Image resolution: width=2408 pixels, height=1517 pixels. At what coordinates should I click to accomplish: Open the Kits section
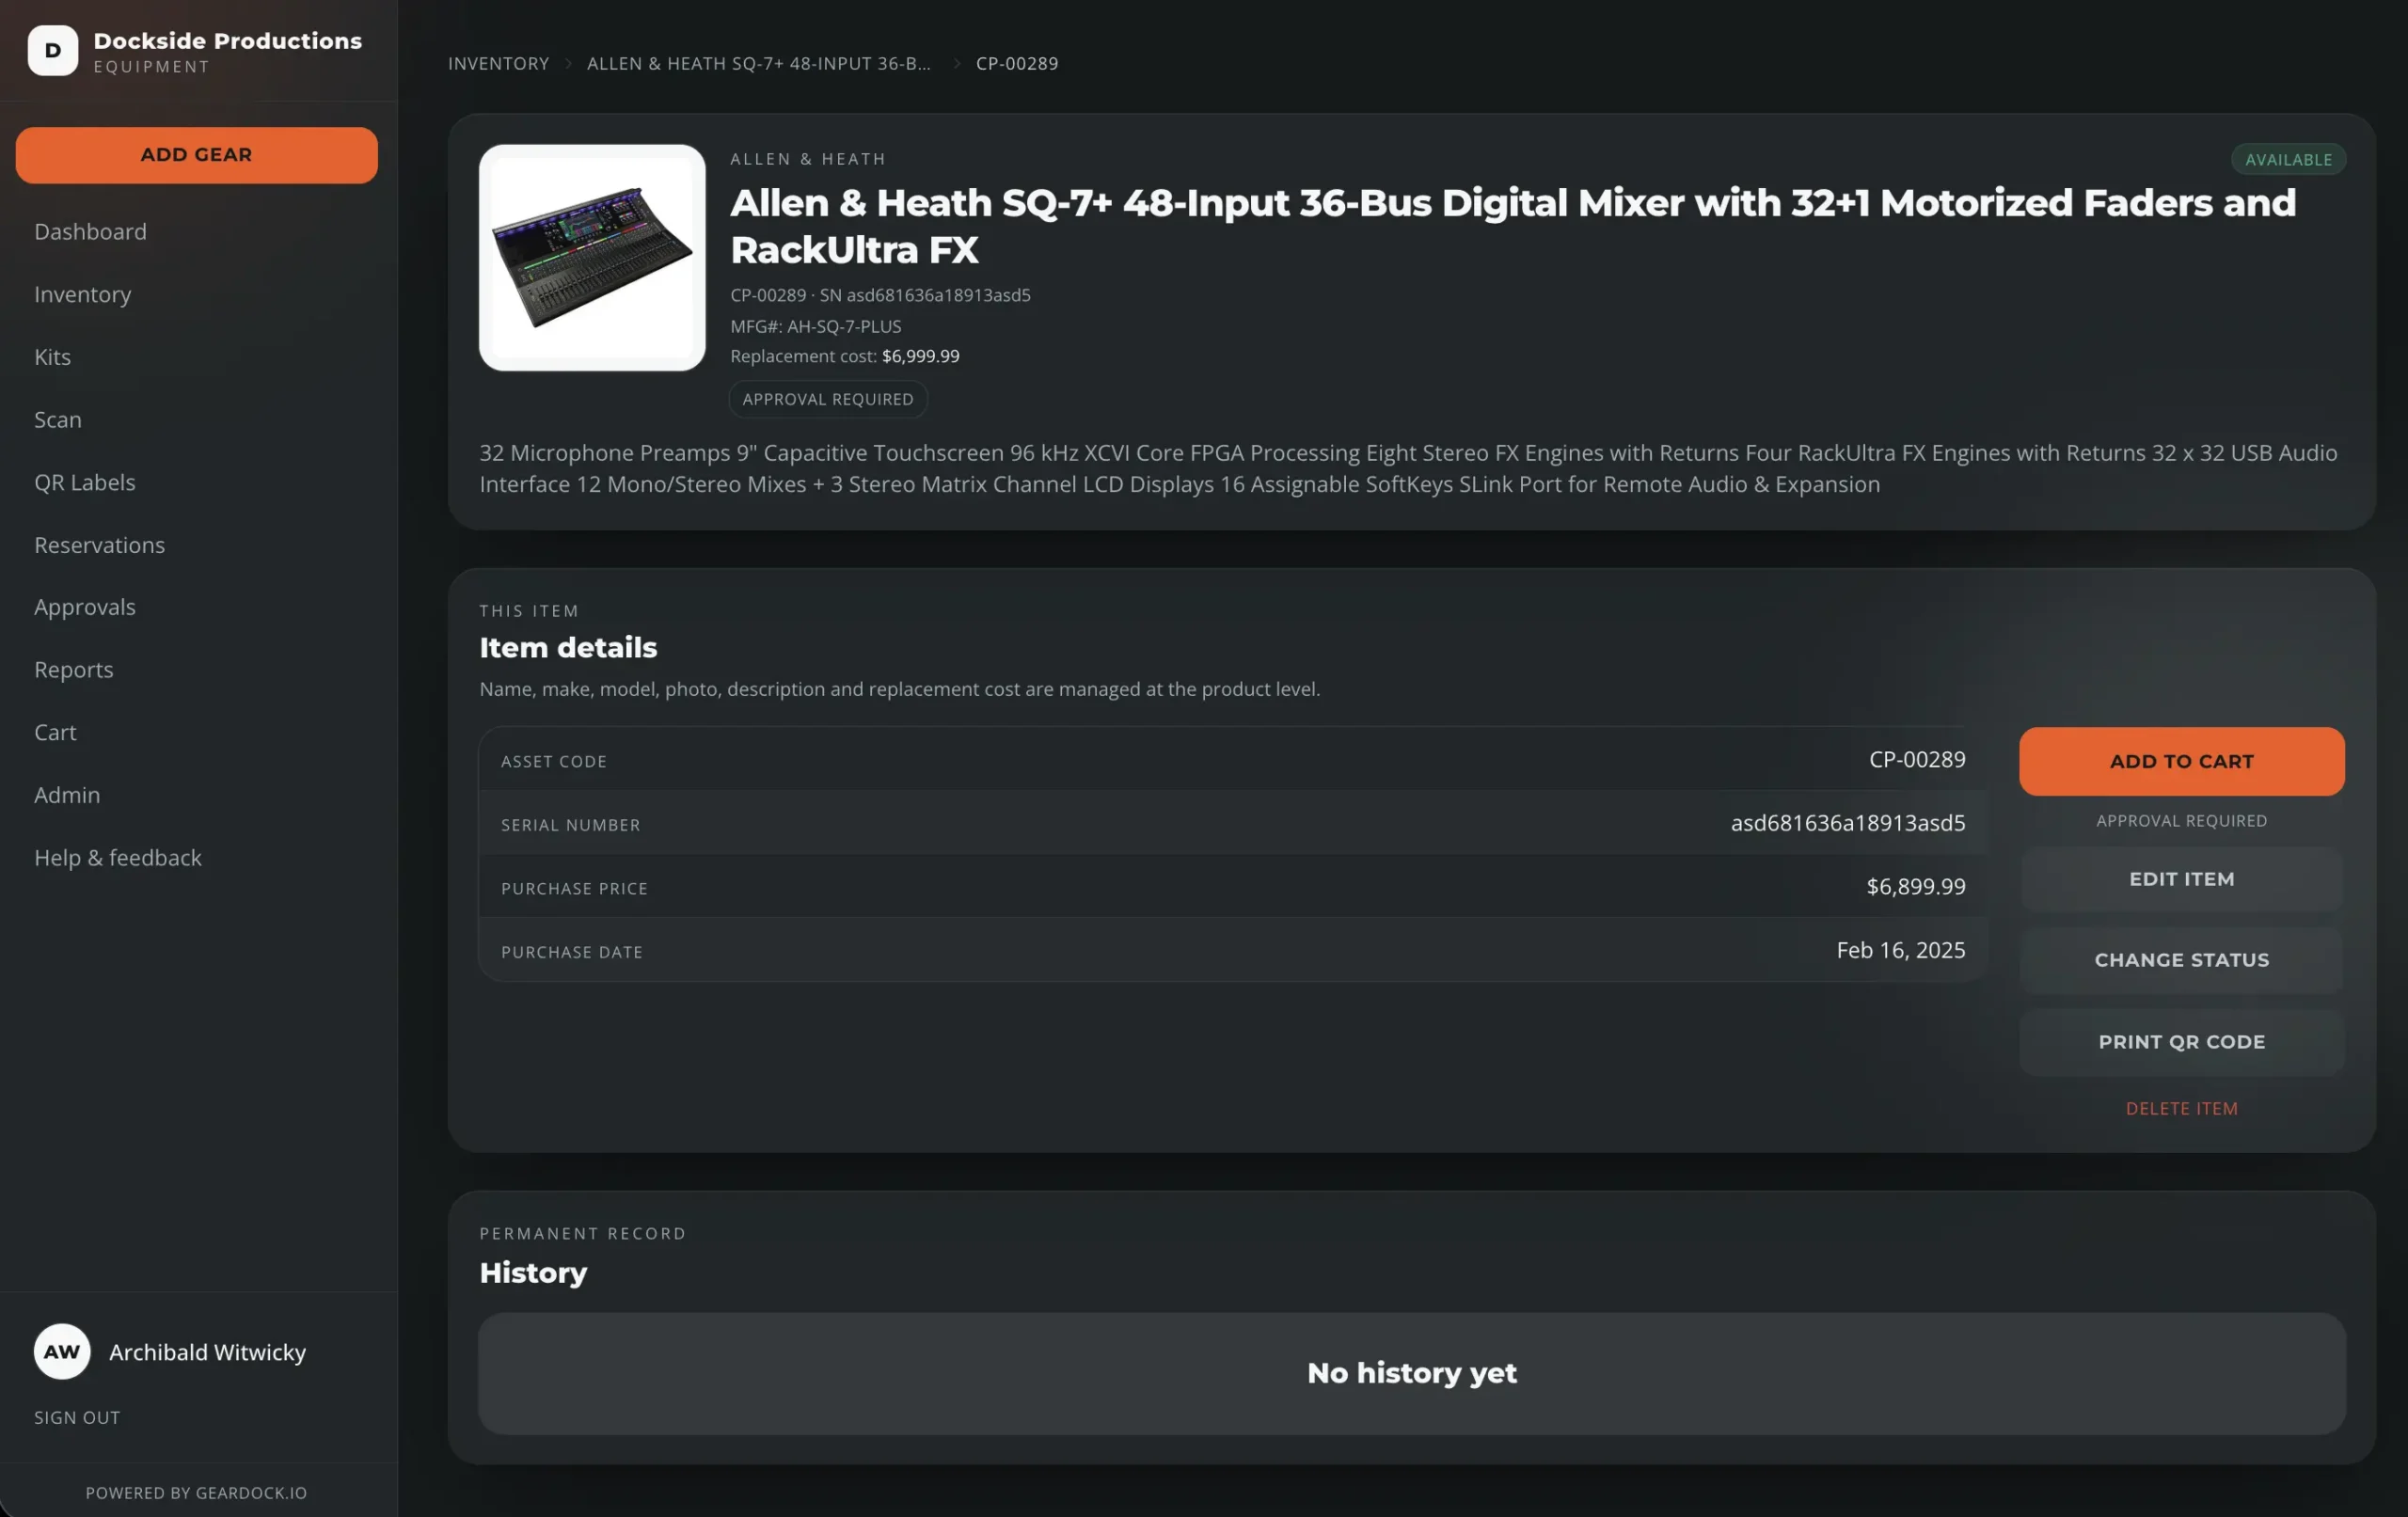click(52, 357)
